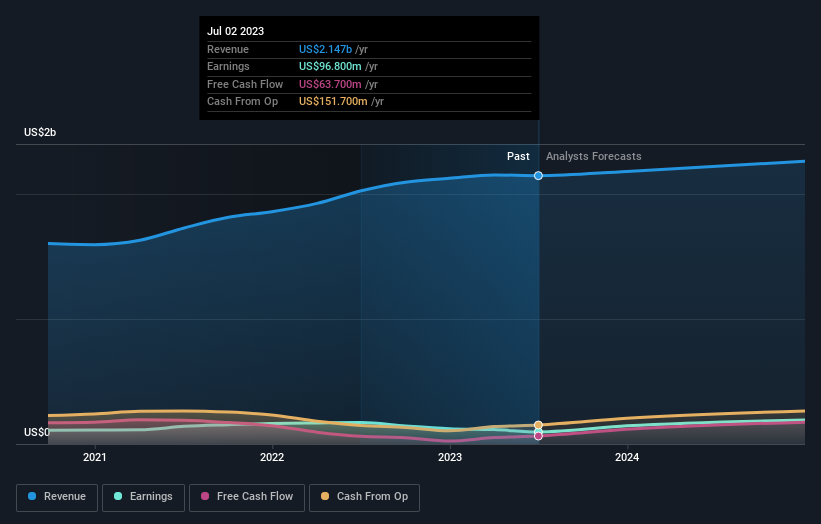Click the 2023 x-axis label
Screen dimensions: 821x524
(450, 458)
